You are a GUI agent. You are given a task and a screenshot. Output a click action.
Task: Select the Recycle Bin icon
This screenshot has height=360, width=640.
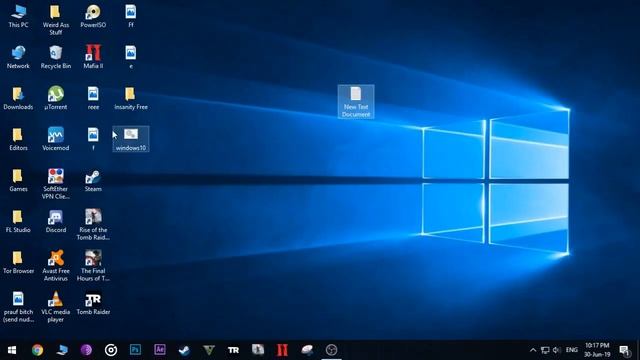(x=56, y=57)
